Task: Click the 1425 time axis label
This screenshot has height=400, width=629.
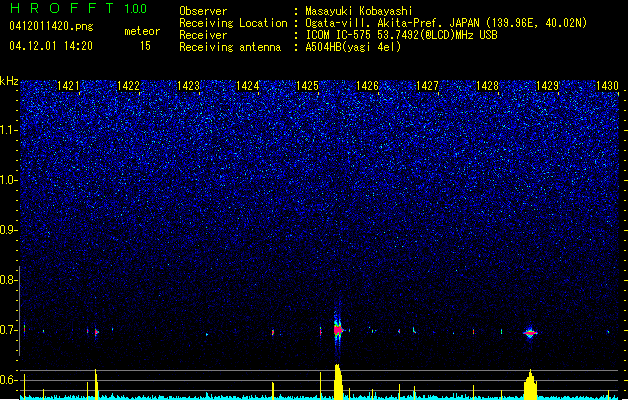Action: point(307,86)
